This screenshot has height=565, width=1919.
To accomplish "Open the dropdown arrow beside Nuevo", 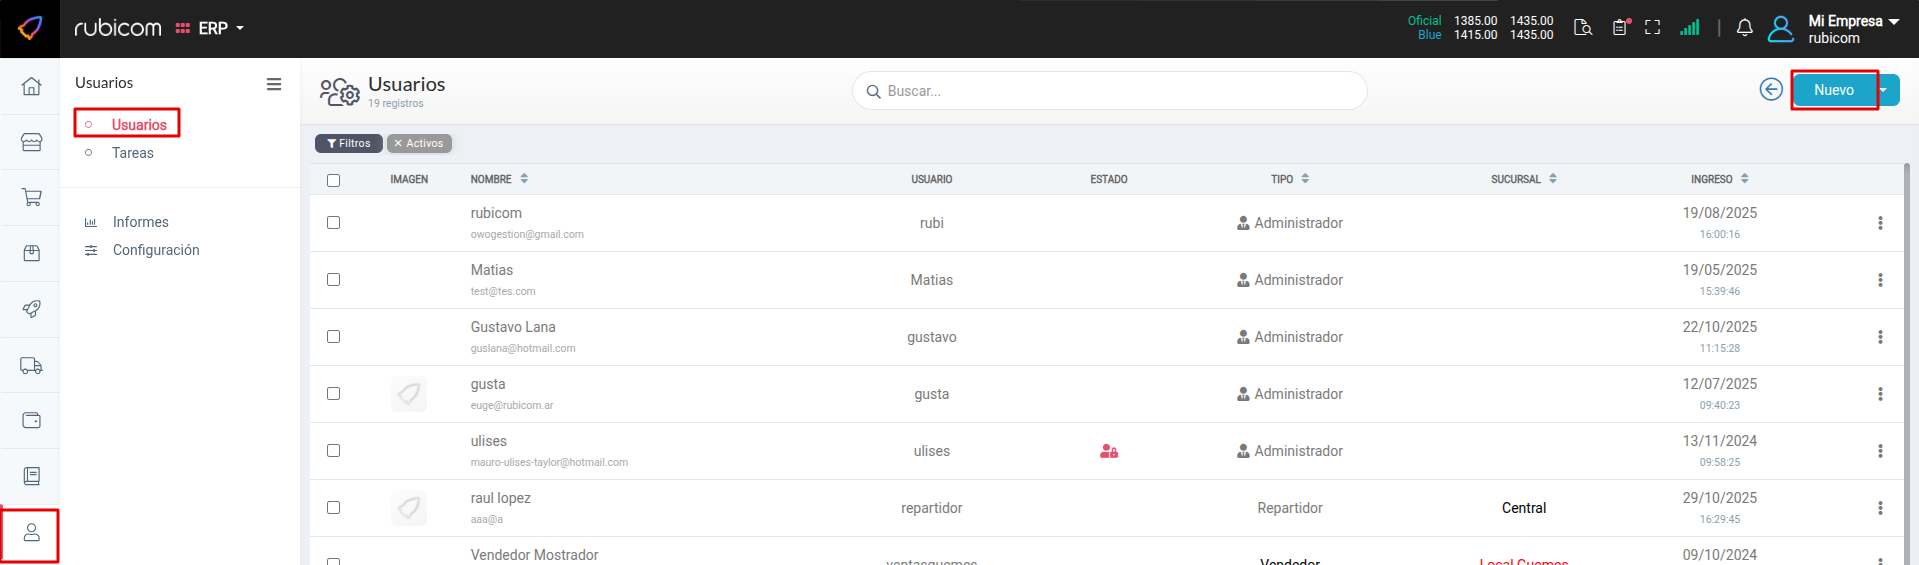I will point(1884,90).
